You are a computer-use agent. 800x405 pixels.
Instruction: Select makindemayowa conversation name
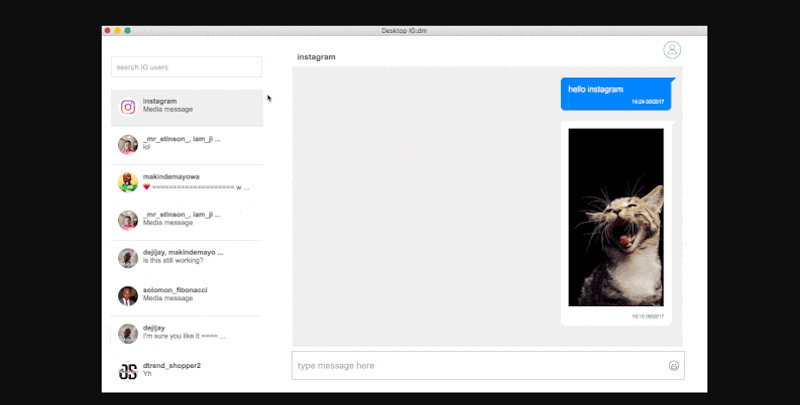tap(172, 177)
